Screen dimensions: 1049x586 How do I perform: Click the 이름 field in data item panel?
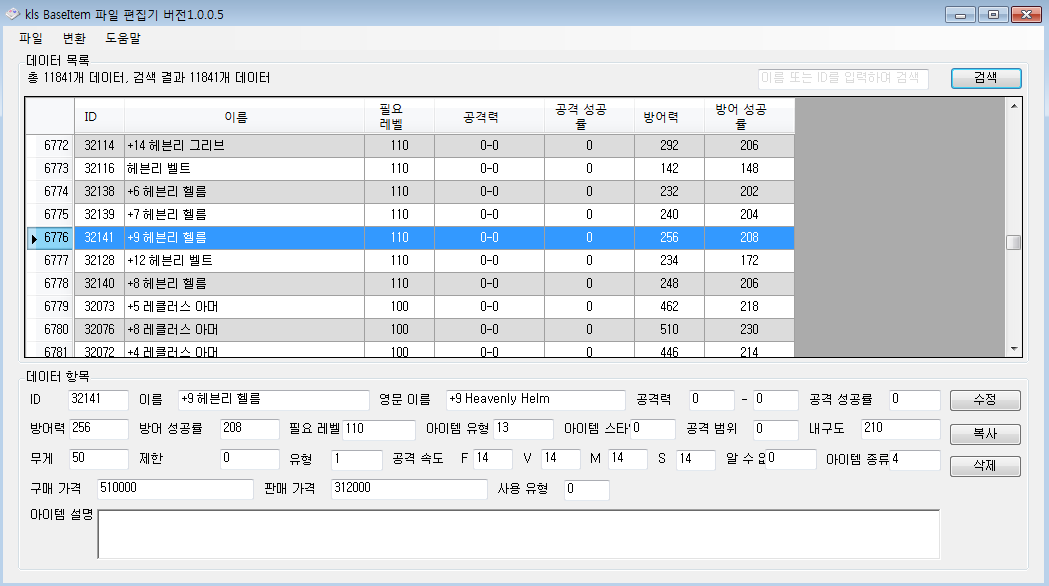pos(274,399)
